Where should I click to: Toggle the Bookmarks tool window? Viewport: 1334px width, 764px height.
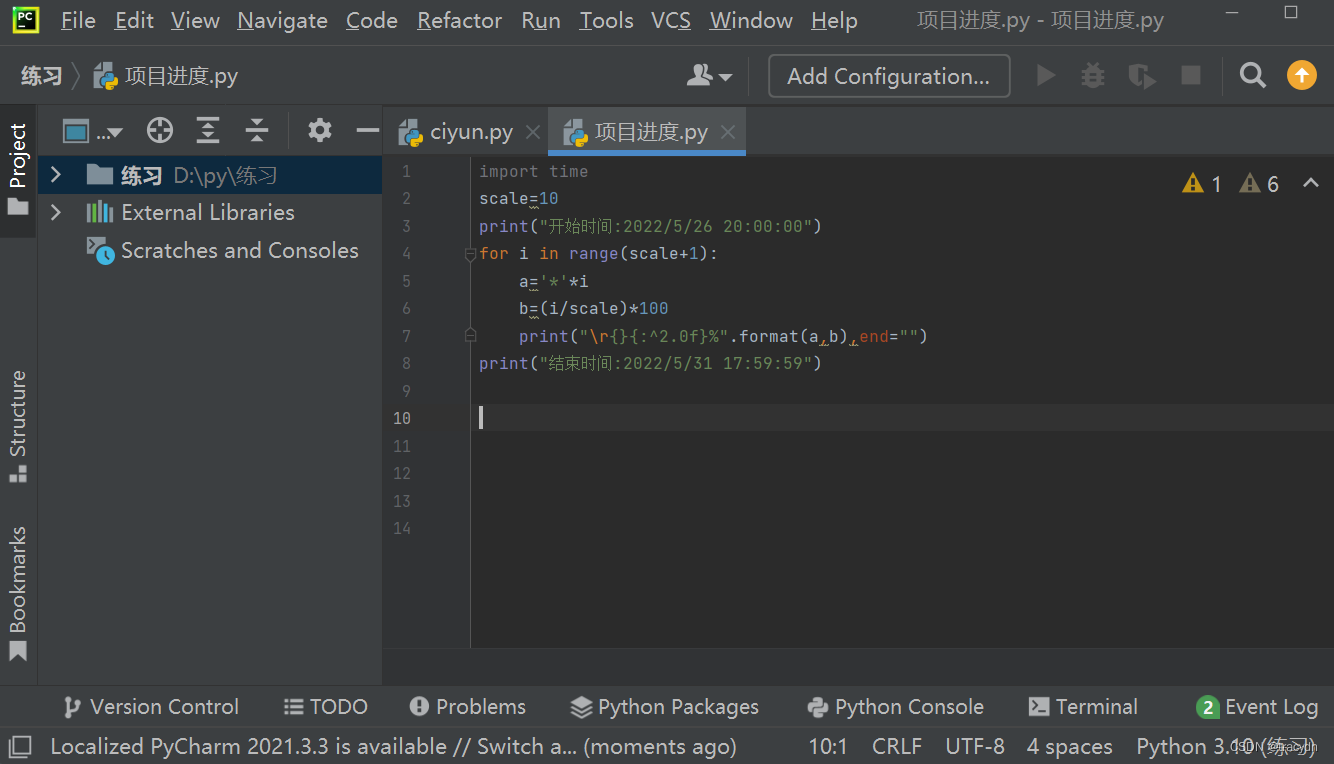pyautogui.click(x=17, y=575)
